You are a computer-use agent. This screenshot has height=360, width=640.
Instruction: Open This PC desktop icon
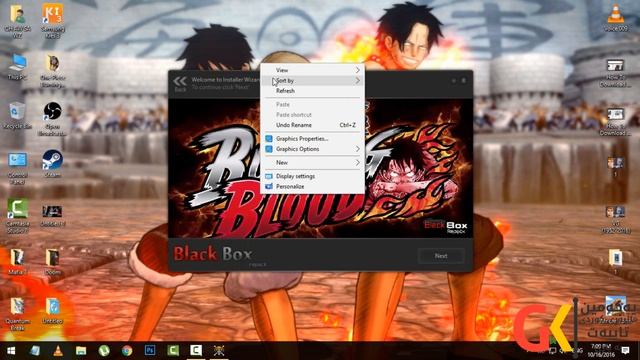tap(18, 67)
